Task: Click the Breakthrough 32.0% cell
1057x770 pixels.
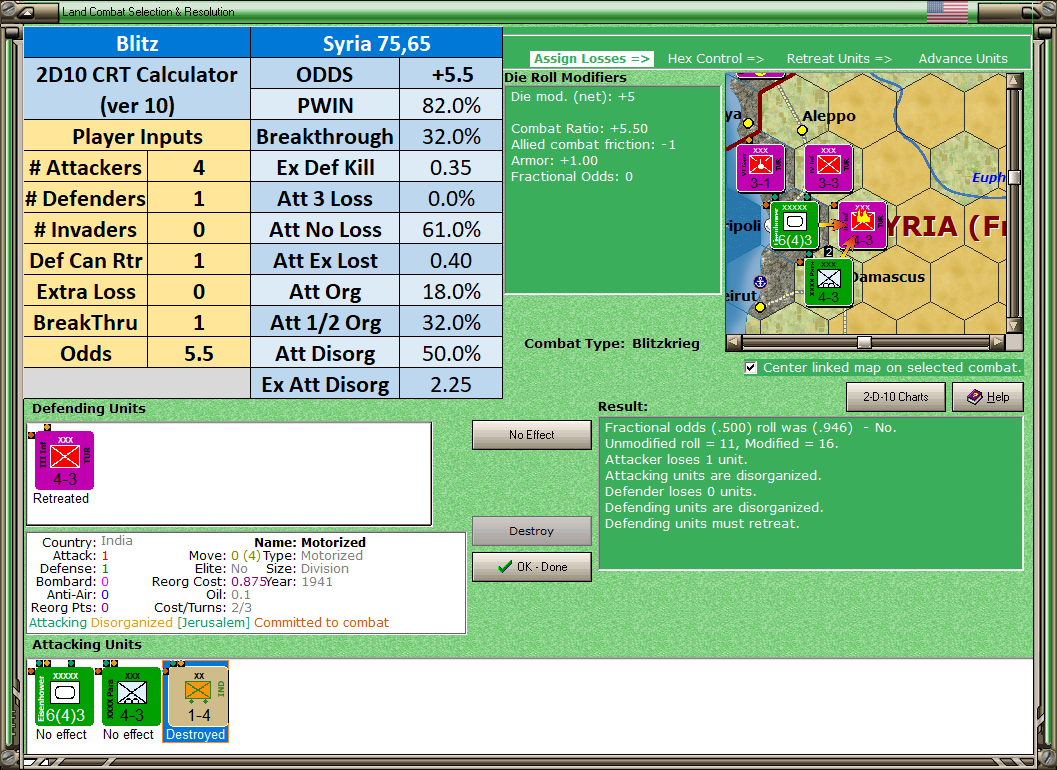Action: click(451, 137)
